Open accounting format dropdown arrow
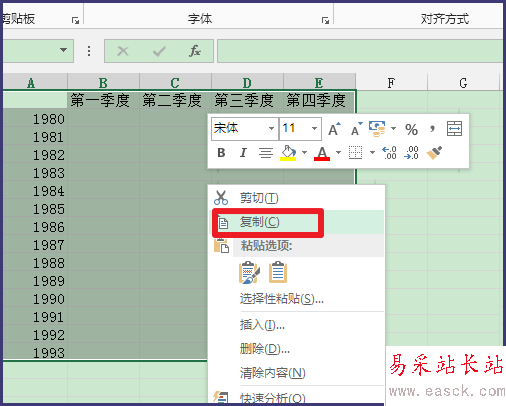506x406 pixels. pyautogui.click(x=393, y=129)
